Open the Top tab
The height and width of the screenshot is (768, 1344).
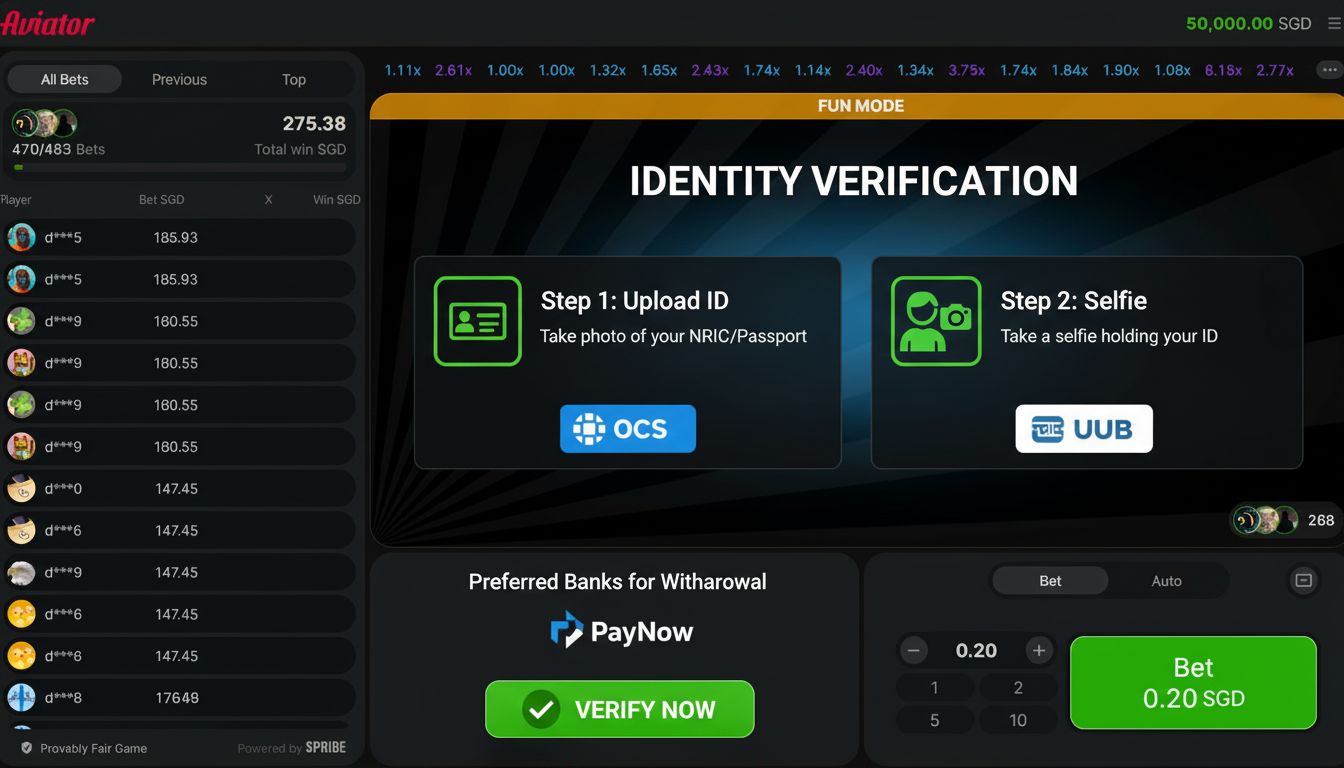point(294,79)
